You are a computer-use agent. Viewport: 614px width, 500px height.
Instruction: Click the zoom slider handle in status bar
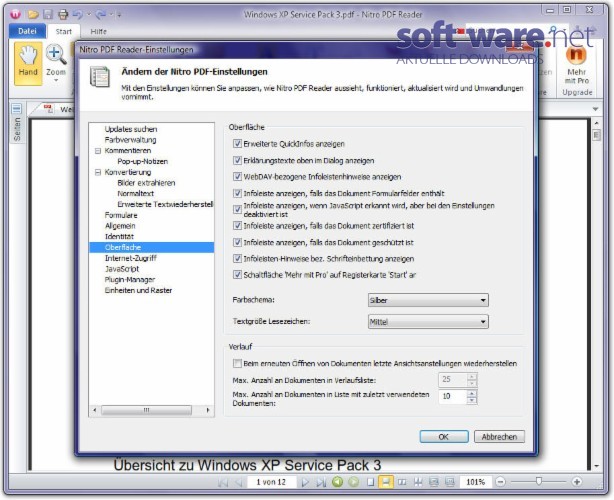coord(539,481)
